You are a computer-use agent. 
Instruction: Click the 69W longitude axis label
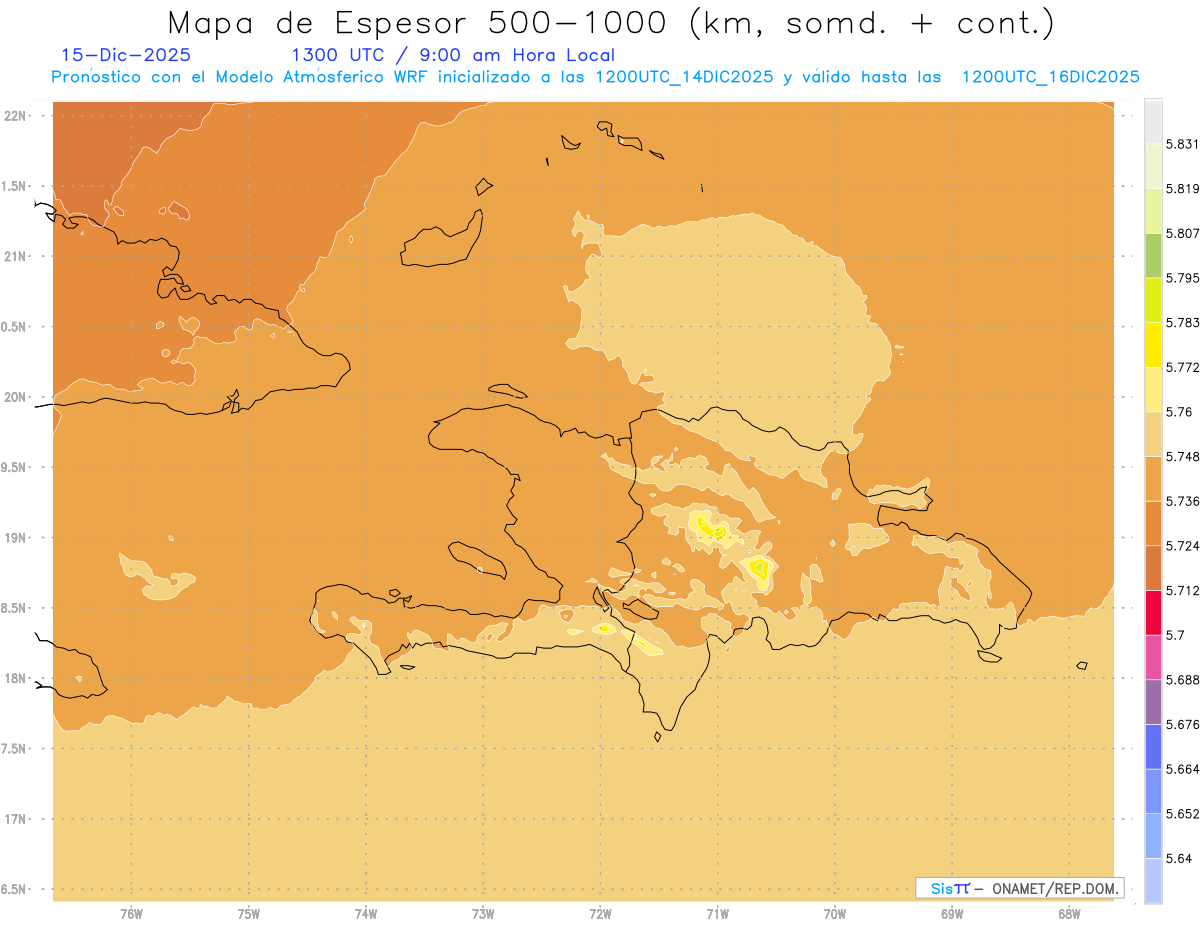click(952, 915)
